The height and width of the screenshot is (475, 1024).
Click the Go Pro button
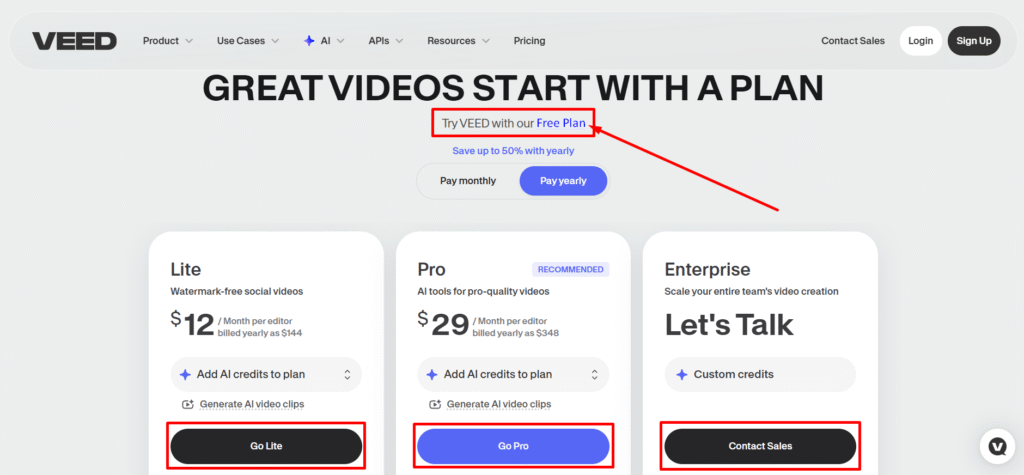point(513,446)
